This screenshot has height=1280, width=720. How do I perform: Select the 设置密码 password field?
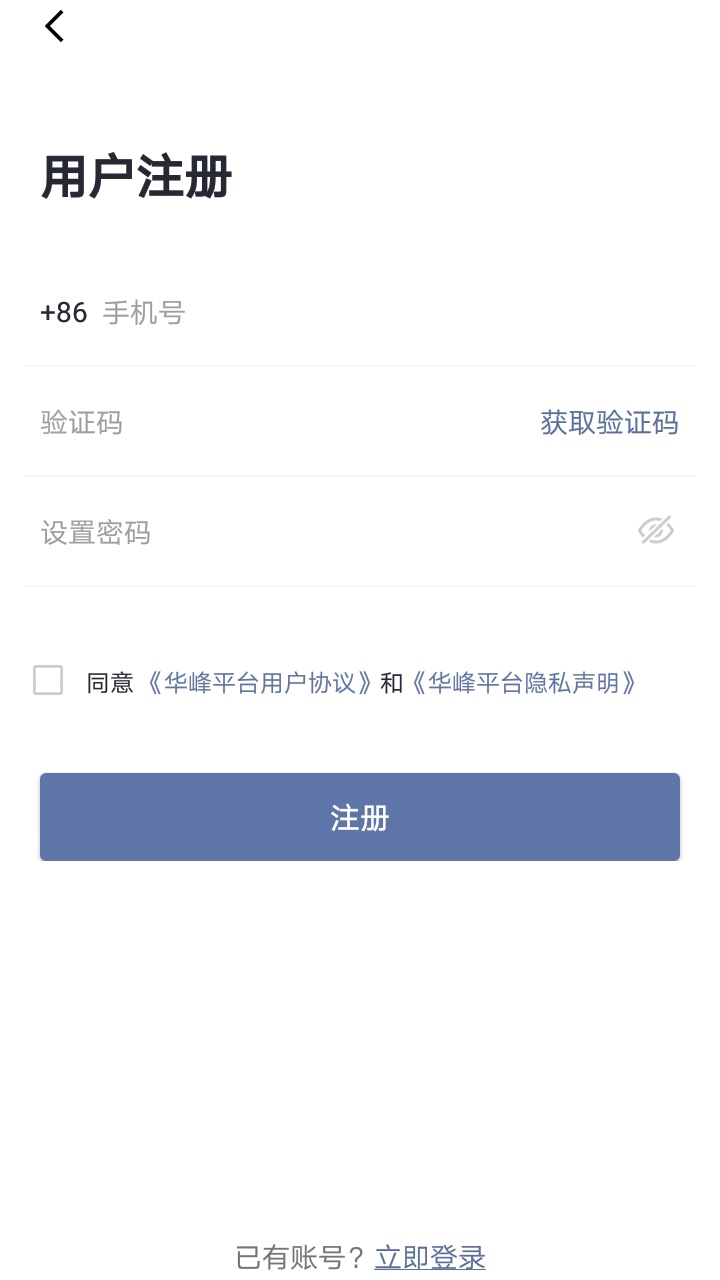pos(320,532)
